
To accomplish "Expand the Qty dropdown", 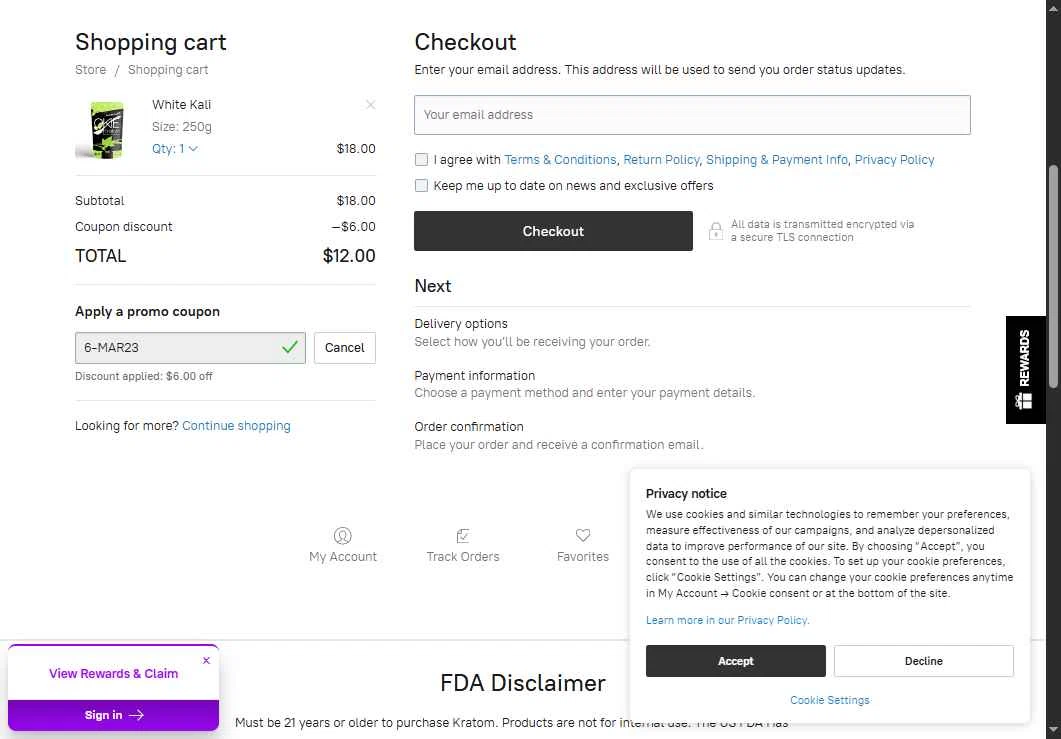I will click(175, 148).
